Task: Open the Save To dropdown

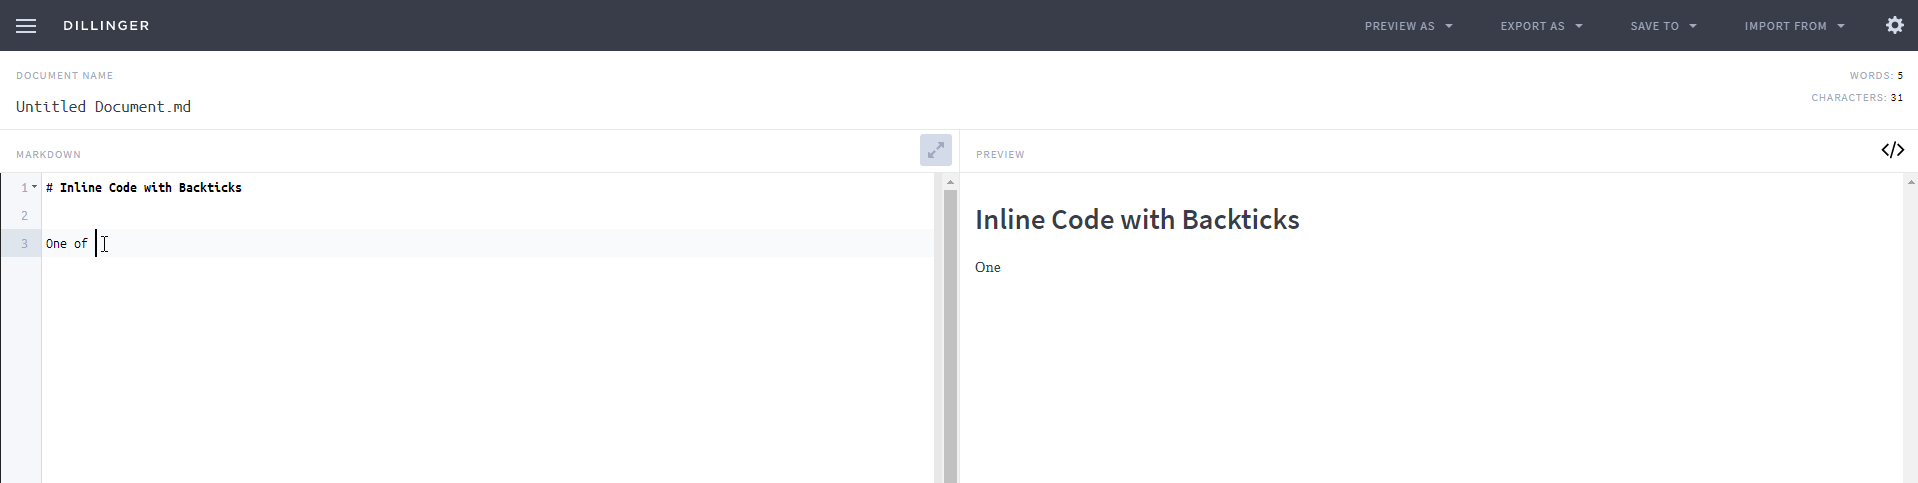Action: [x=1663, y=26]
